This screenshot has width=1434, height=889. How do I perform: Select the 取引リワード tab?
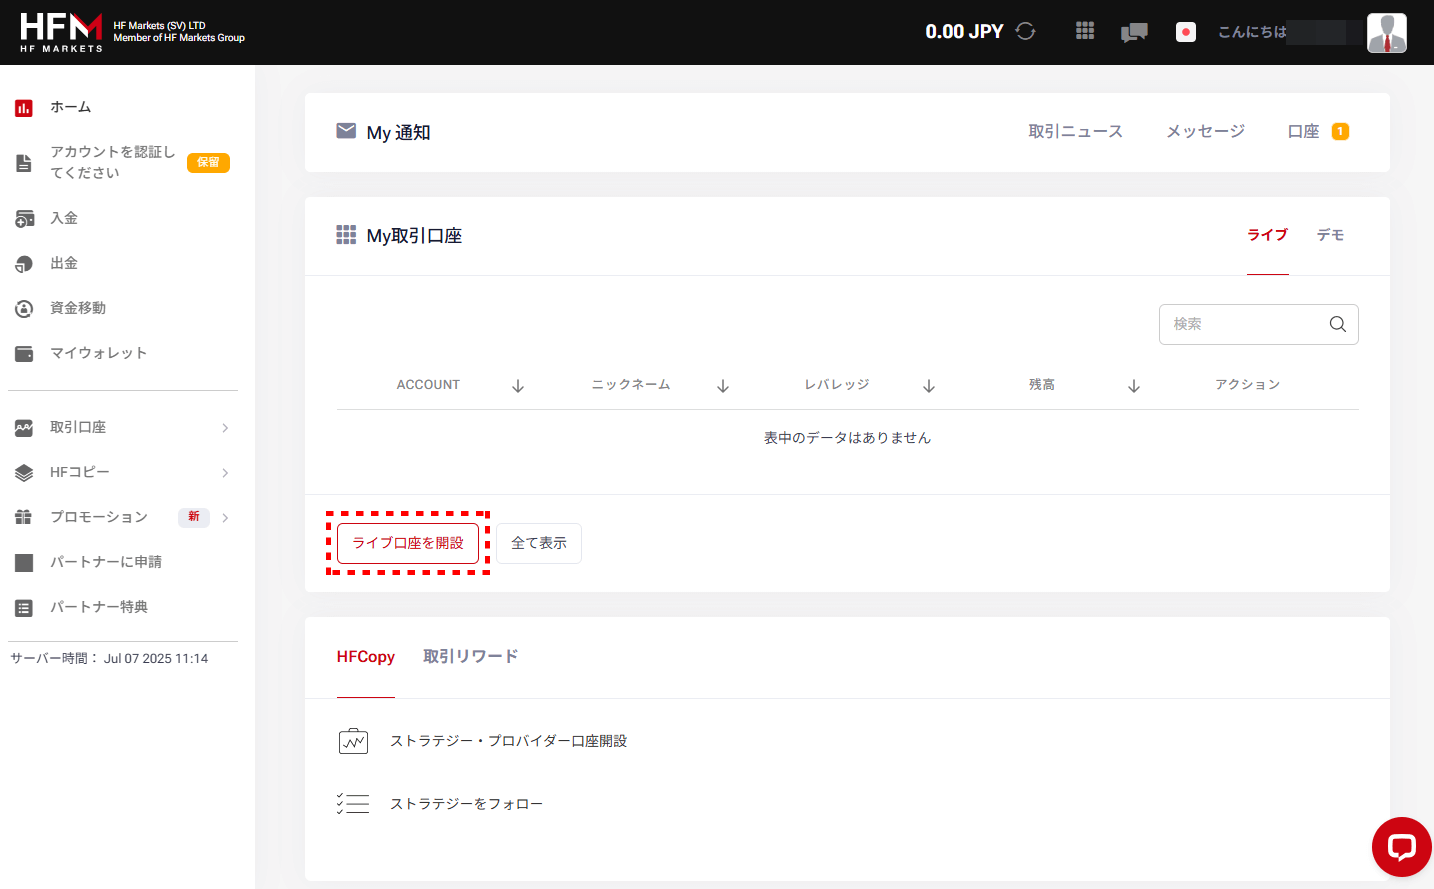click(x=471, y=657)
